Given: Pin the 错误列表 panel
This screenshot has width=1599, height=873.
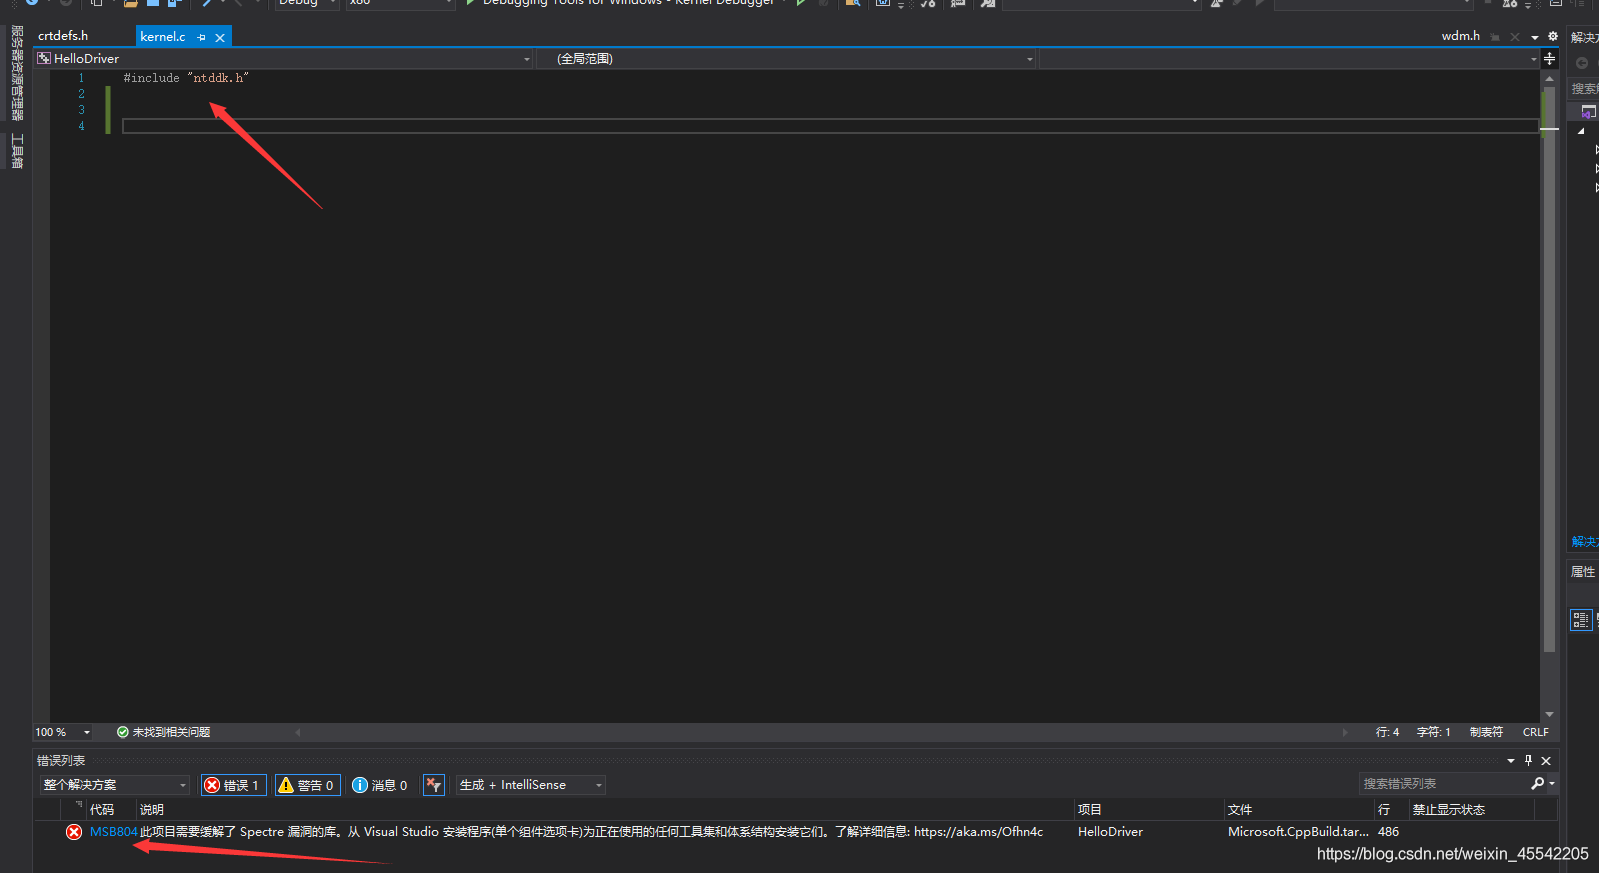Looking at the screenshot, I should click(1528, 761).
